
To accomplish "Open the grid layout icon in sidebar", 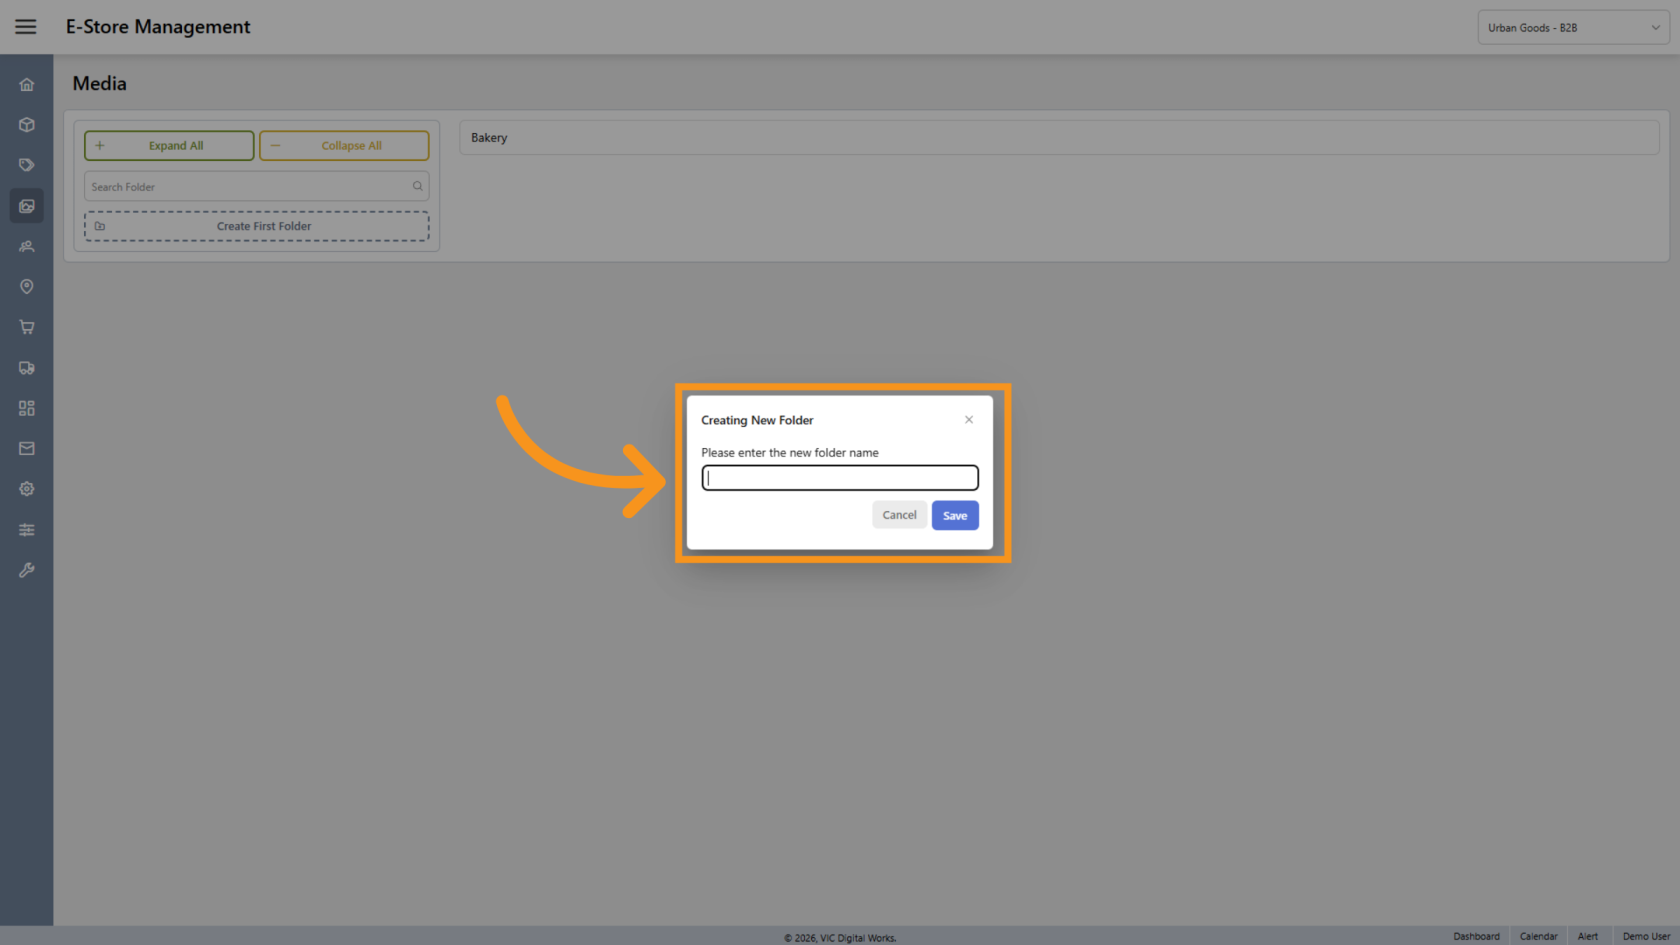I will pos(27,408).
